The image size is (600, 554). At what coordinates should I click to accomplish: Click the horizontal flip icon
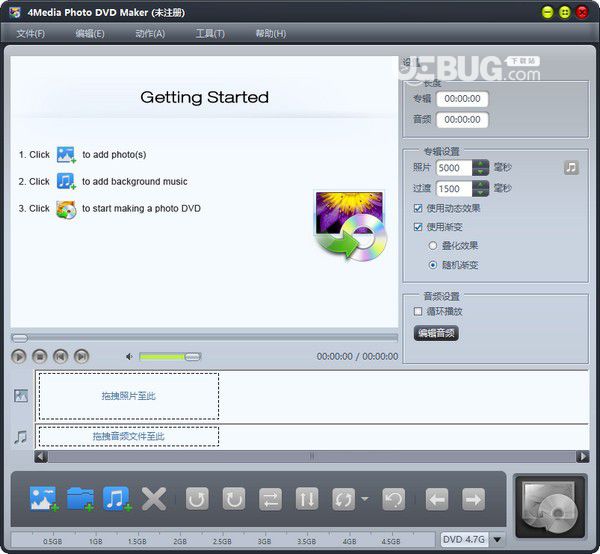(x=270, y=499)
